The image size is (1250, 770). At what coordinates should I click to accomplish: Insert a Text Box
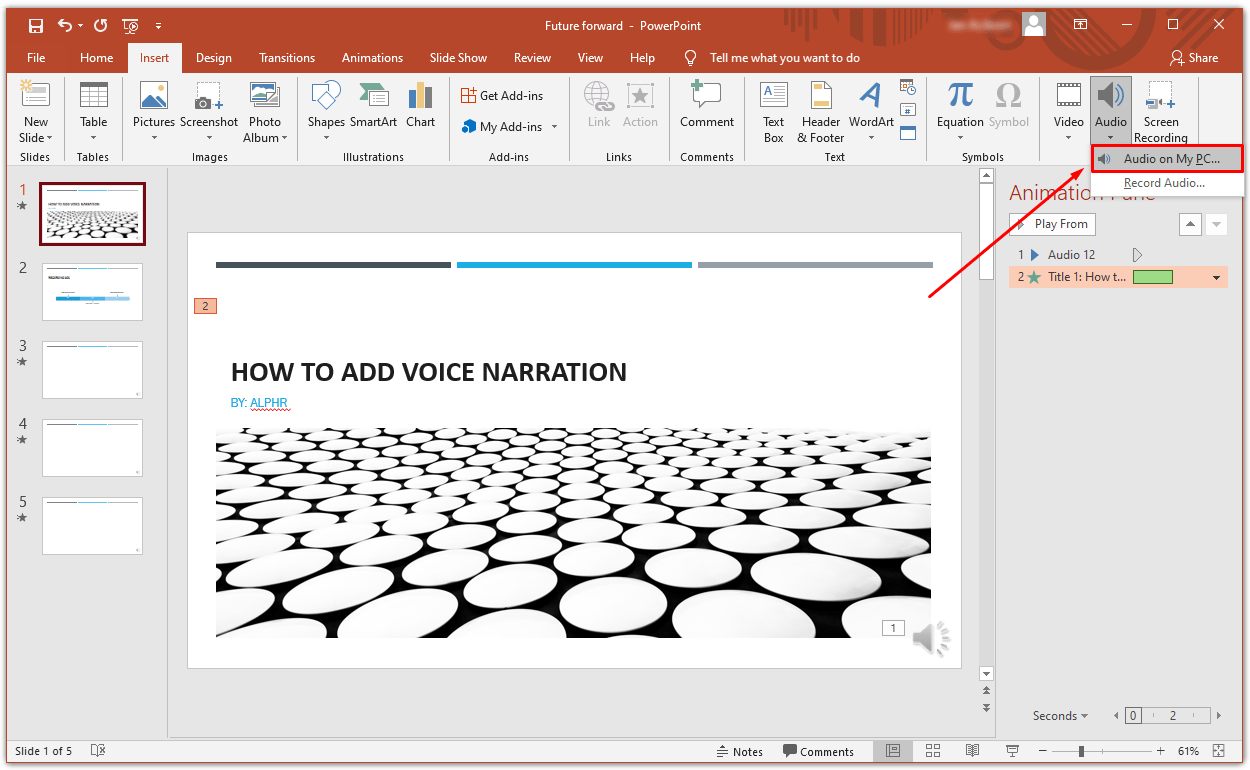click(x=773, y=110)
